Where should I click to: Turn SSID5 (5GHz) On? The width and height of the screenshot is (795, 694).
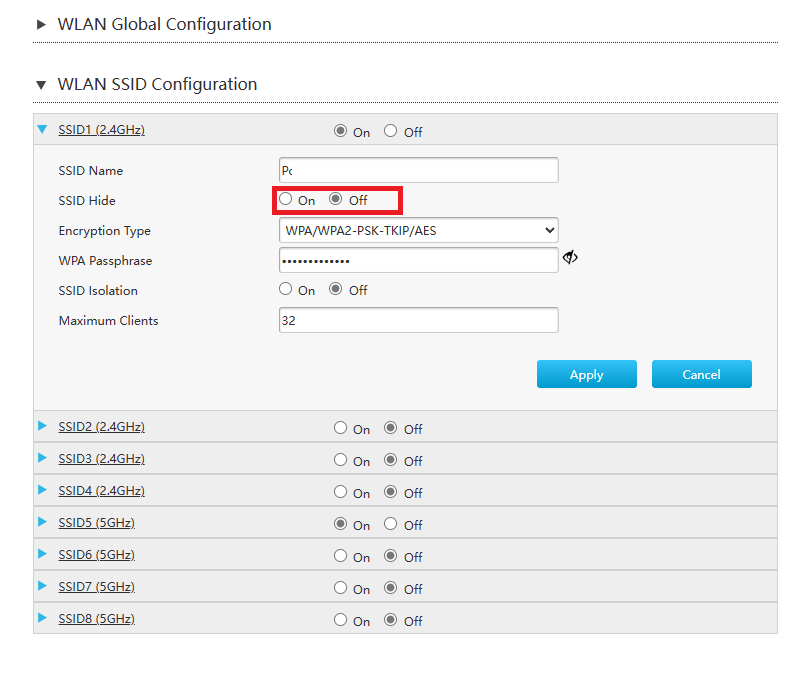340,524
